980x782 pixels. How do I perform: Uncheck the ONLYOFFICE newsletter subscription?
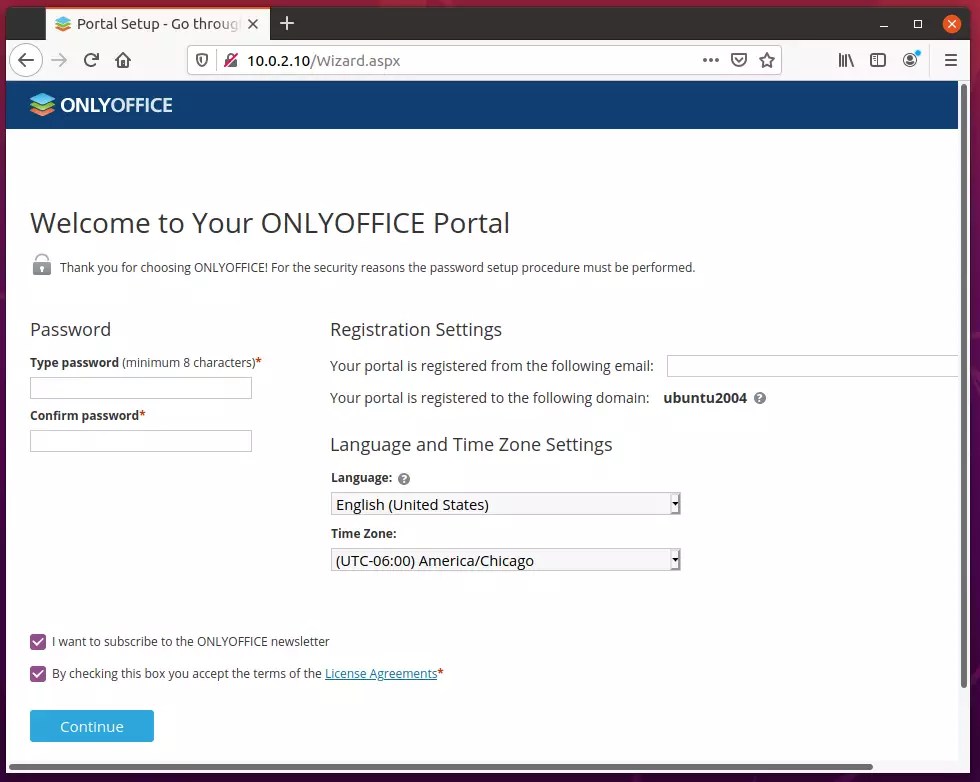(x=37, y=642)
